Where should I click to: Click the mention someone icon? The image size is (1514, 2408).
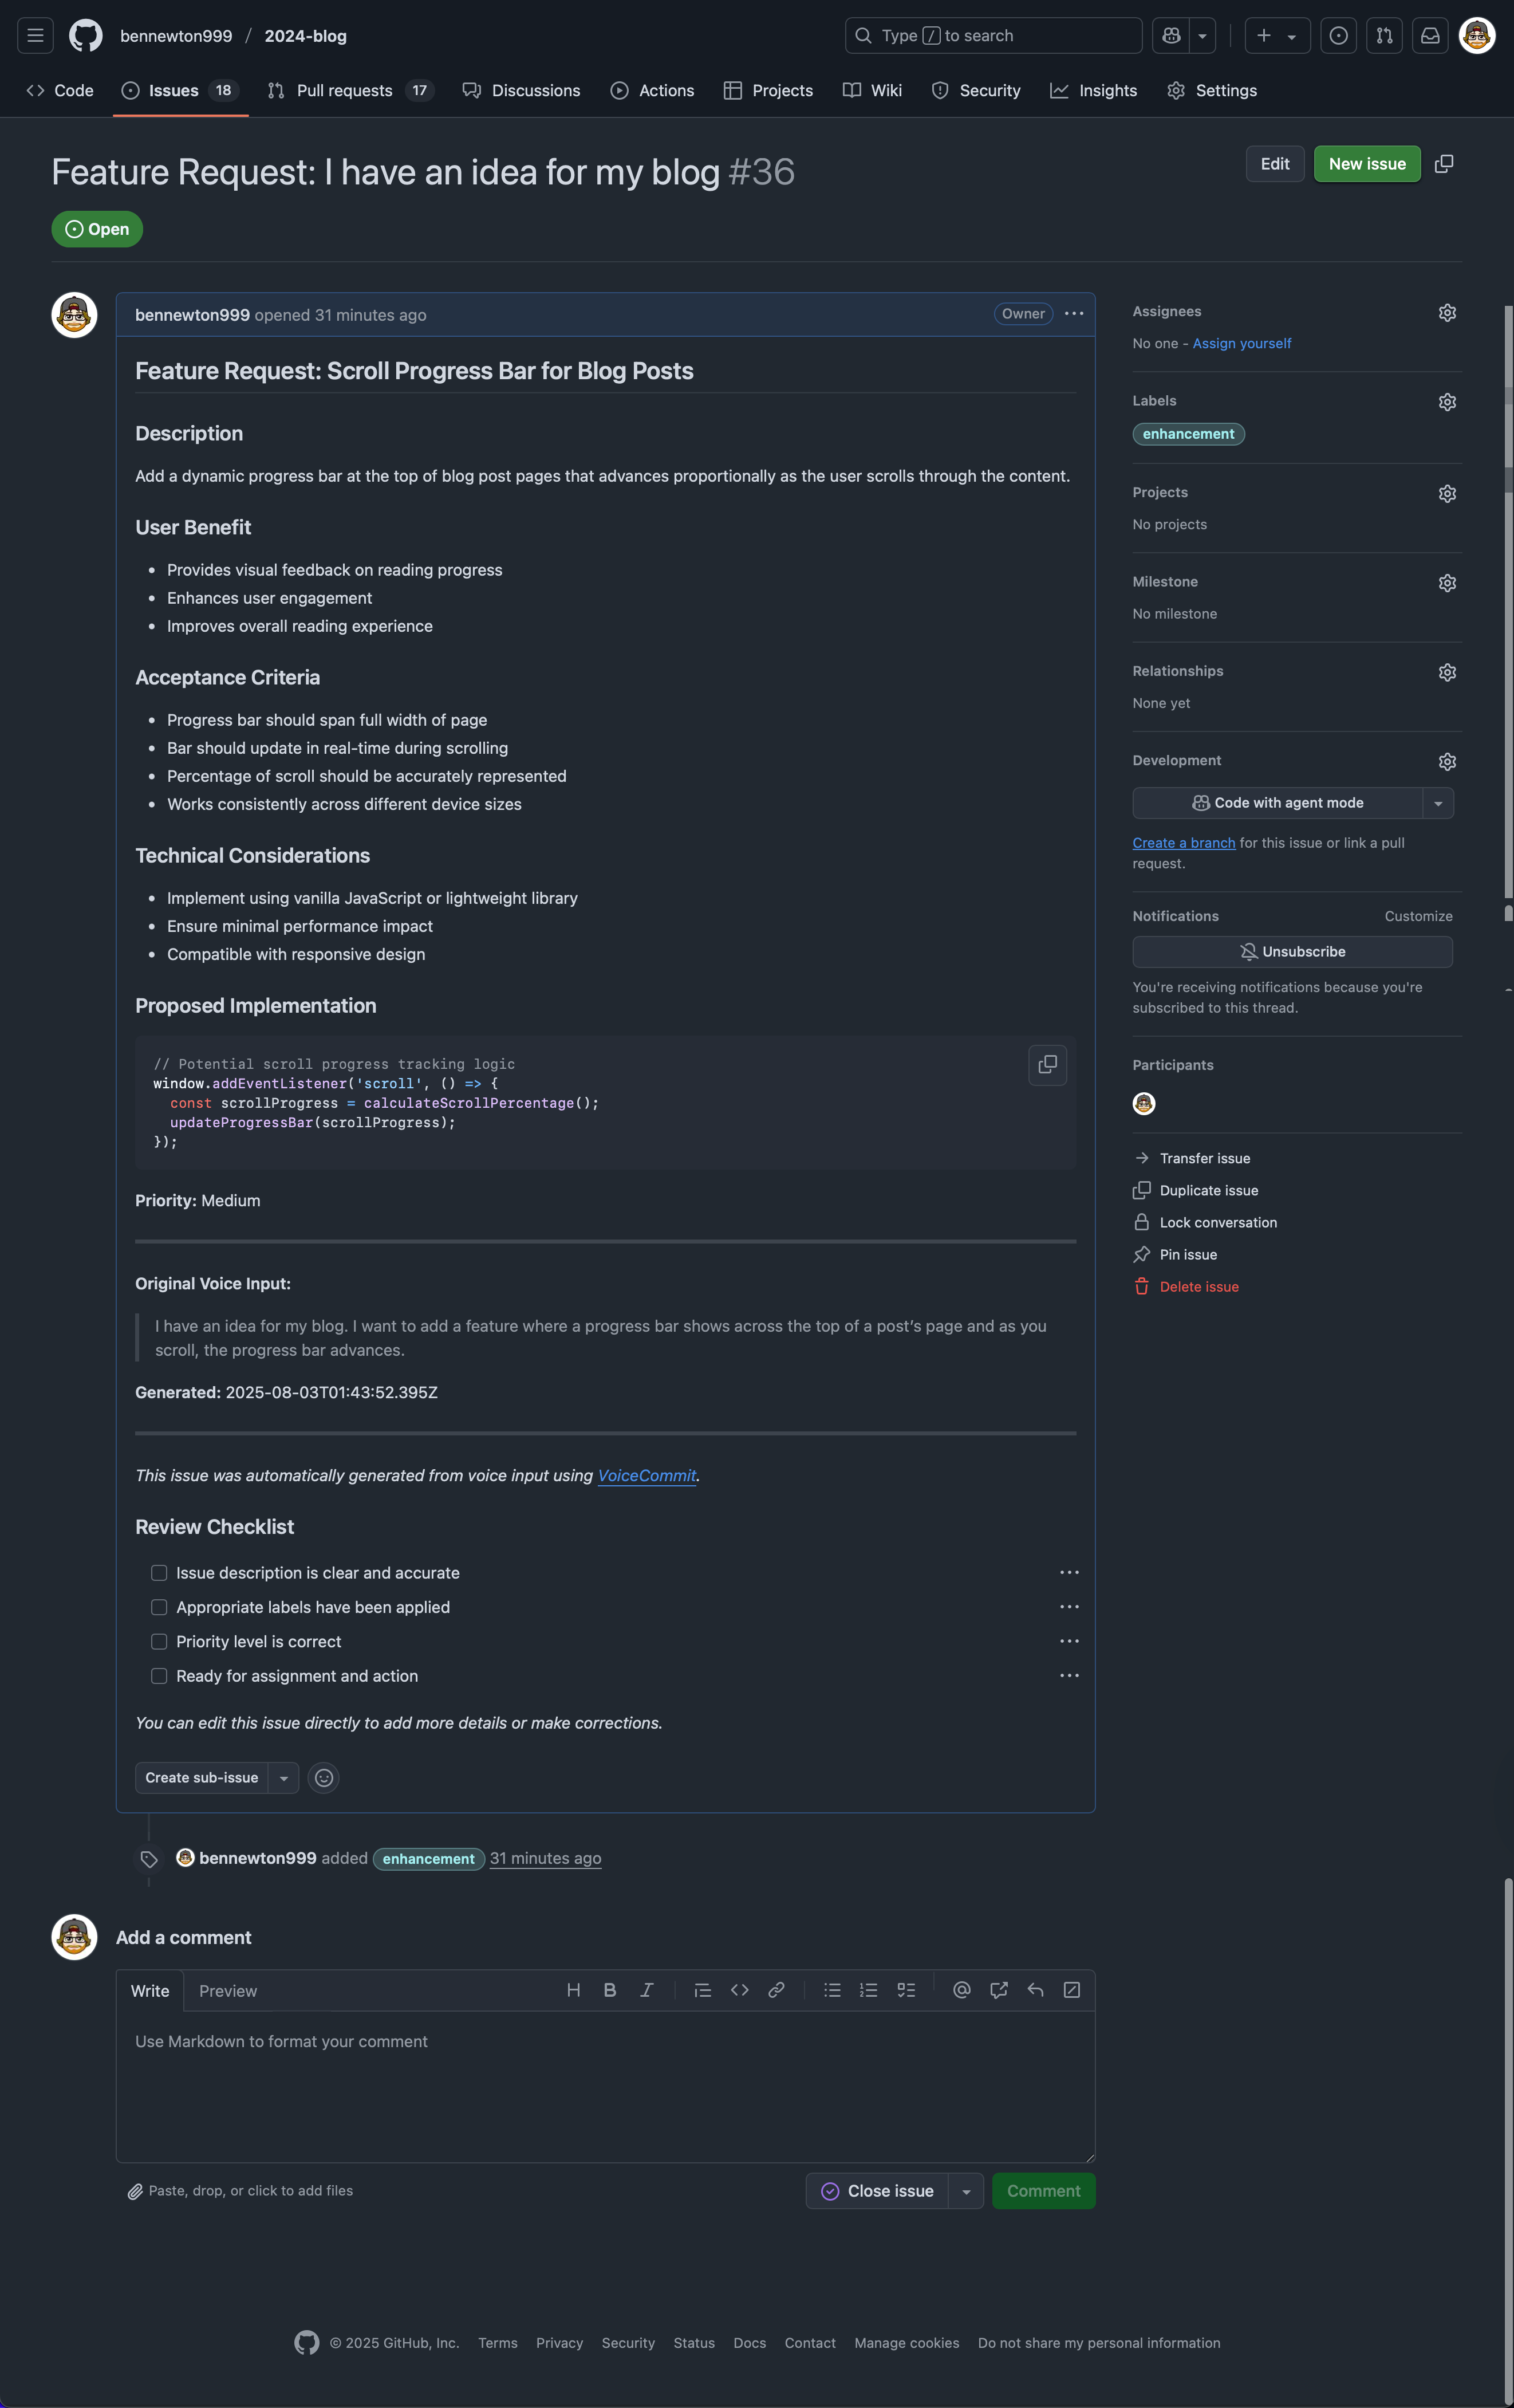[x=961, y=1990]
